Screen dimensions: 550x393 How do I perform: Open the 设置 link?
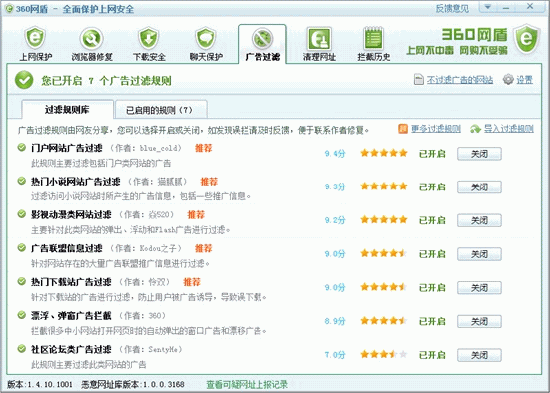point(524,80)
